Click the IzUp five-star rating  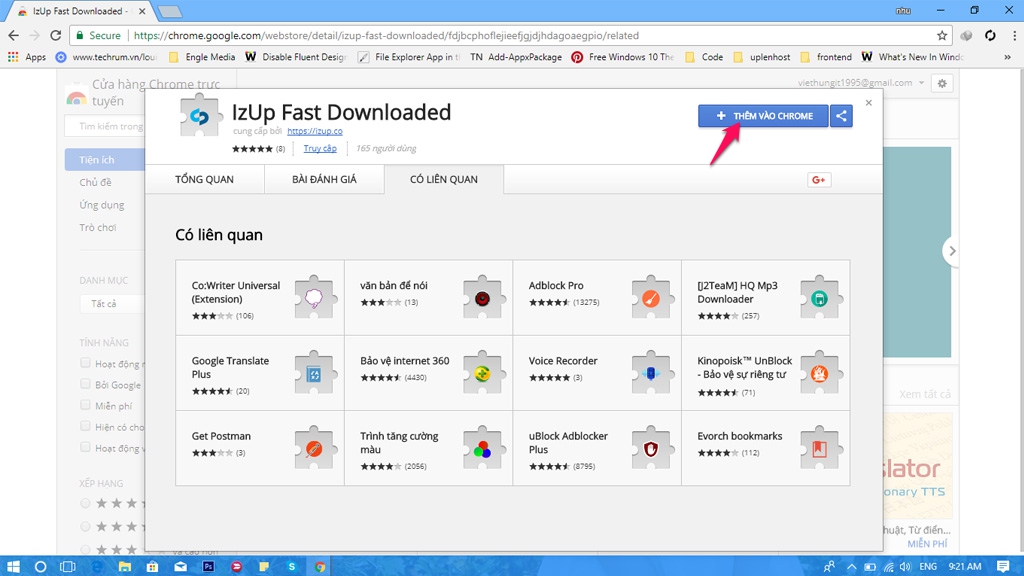(x=252, y=149)
